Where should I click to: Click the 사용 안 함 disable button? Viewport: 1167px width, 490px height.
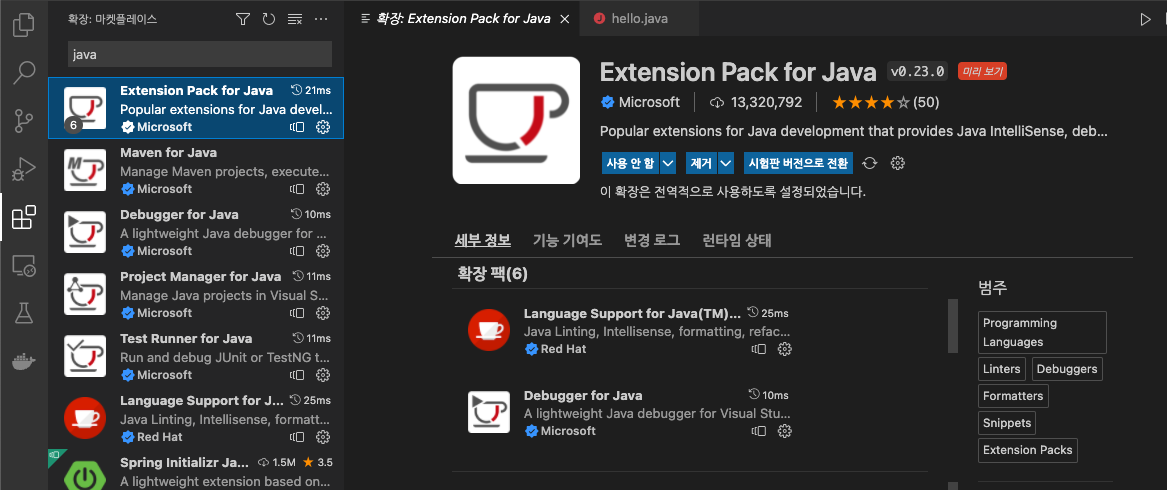coord(630,162)
